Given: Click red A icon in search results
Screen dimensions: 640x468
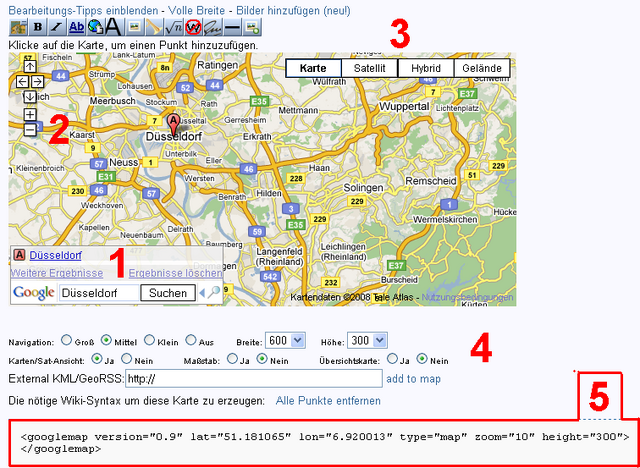Looking at the screenshot, I should point(19,255).
